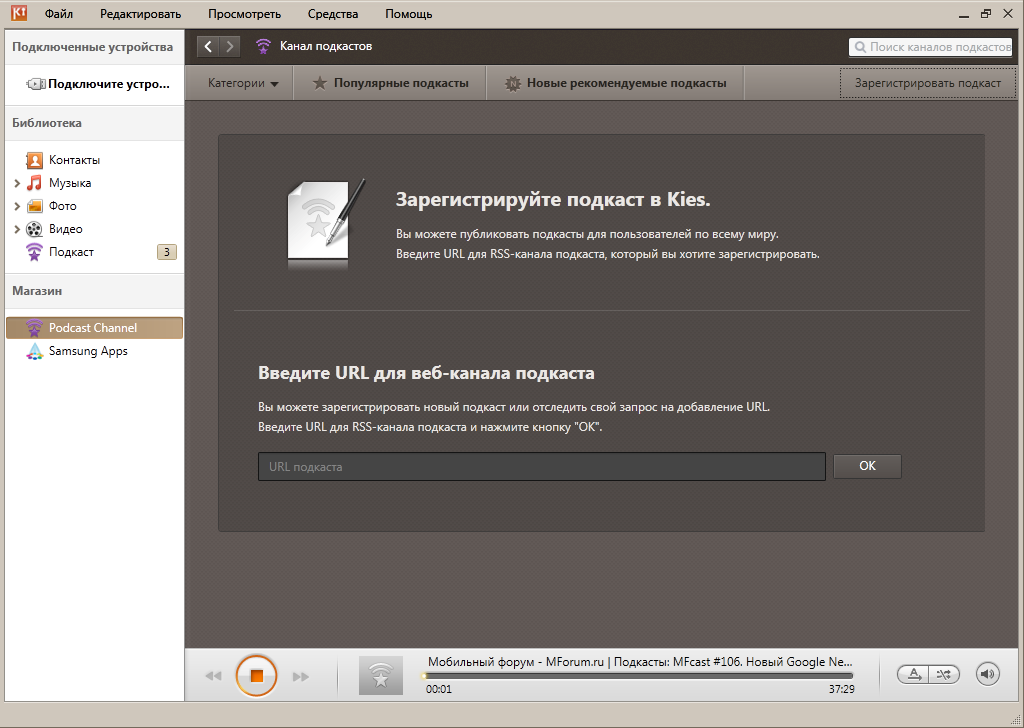
Task: Click the Подкаст count badge showing 3
Action: [x=167, y=252]
